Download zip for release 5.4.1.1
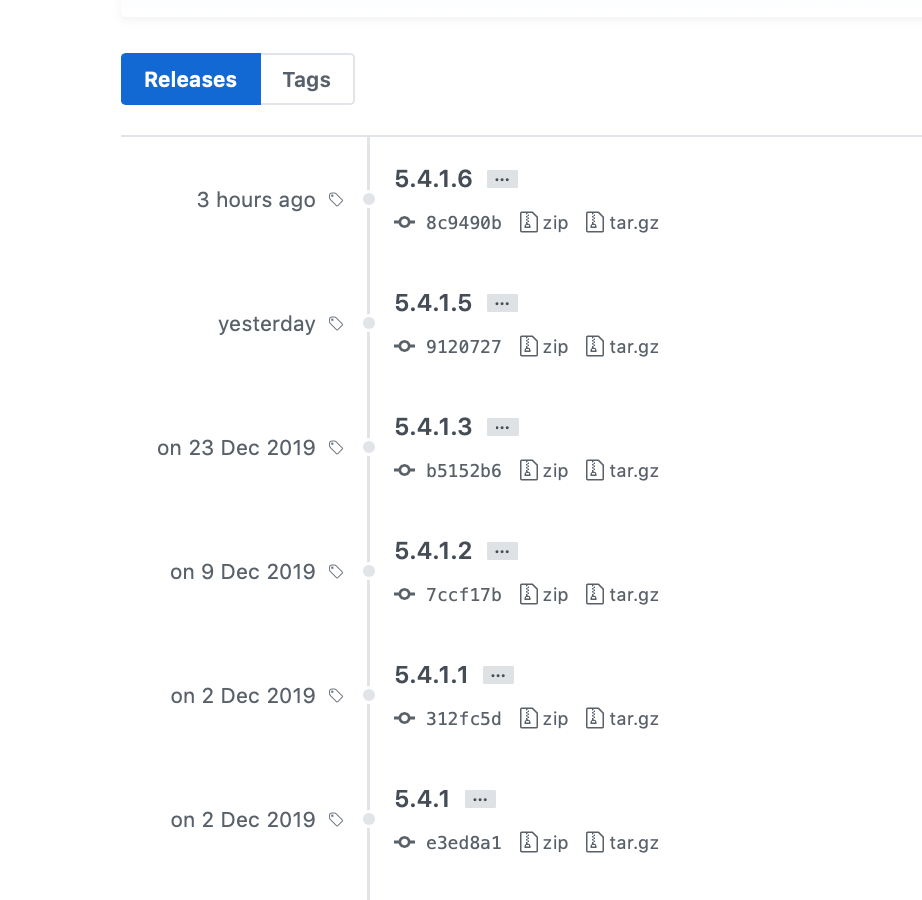 pyautogui.click(x=544, y=719)
